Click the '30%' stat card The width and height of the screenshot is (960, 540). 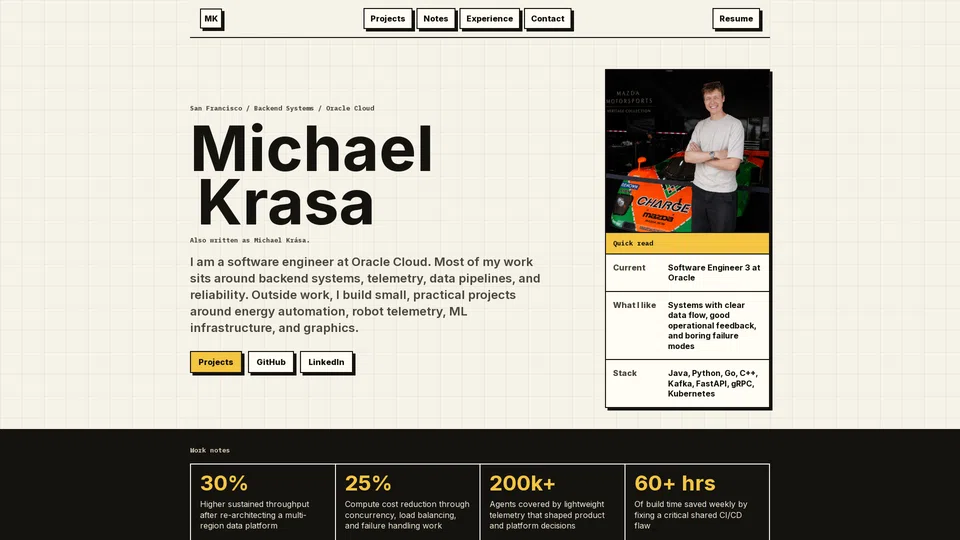tap(263, 502)
